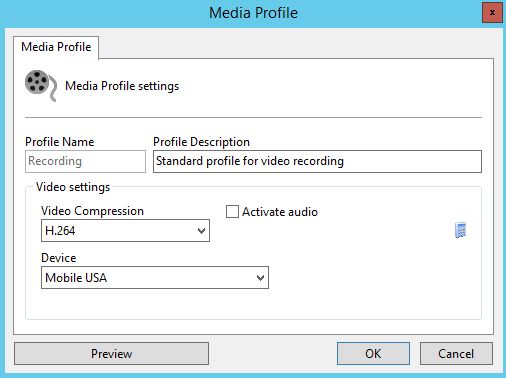This screenshot has width=506, height=378.
Task: Click the Profile Name Recording field
Action: point(85,161)
